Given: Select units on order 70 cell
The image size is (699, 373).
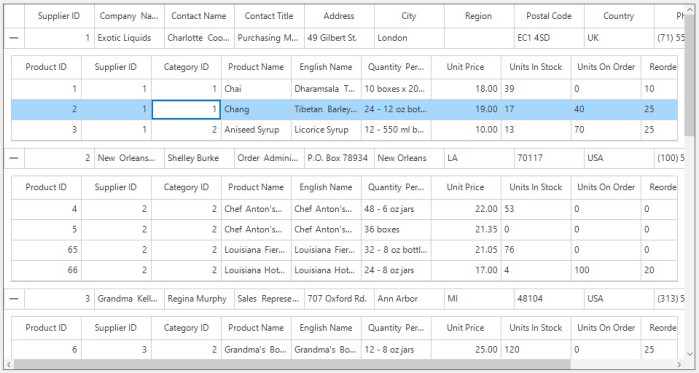Looking at the screenshot, I should click(606, 130).
